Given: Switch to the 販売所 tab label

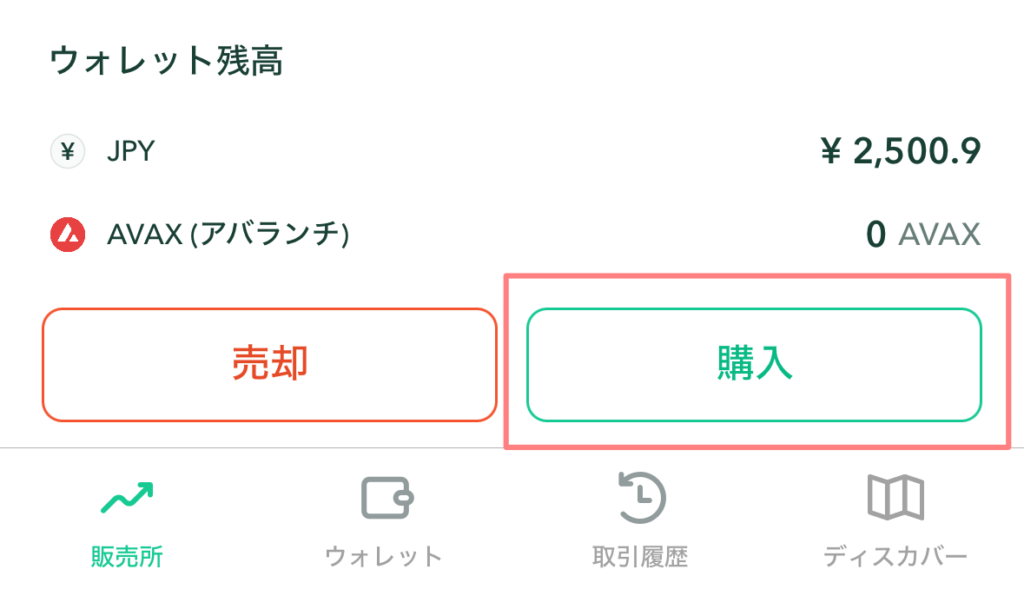Looking at the screenshot, I should pos(127,556).
